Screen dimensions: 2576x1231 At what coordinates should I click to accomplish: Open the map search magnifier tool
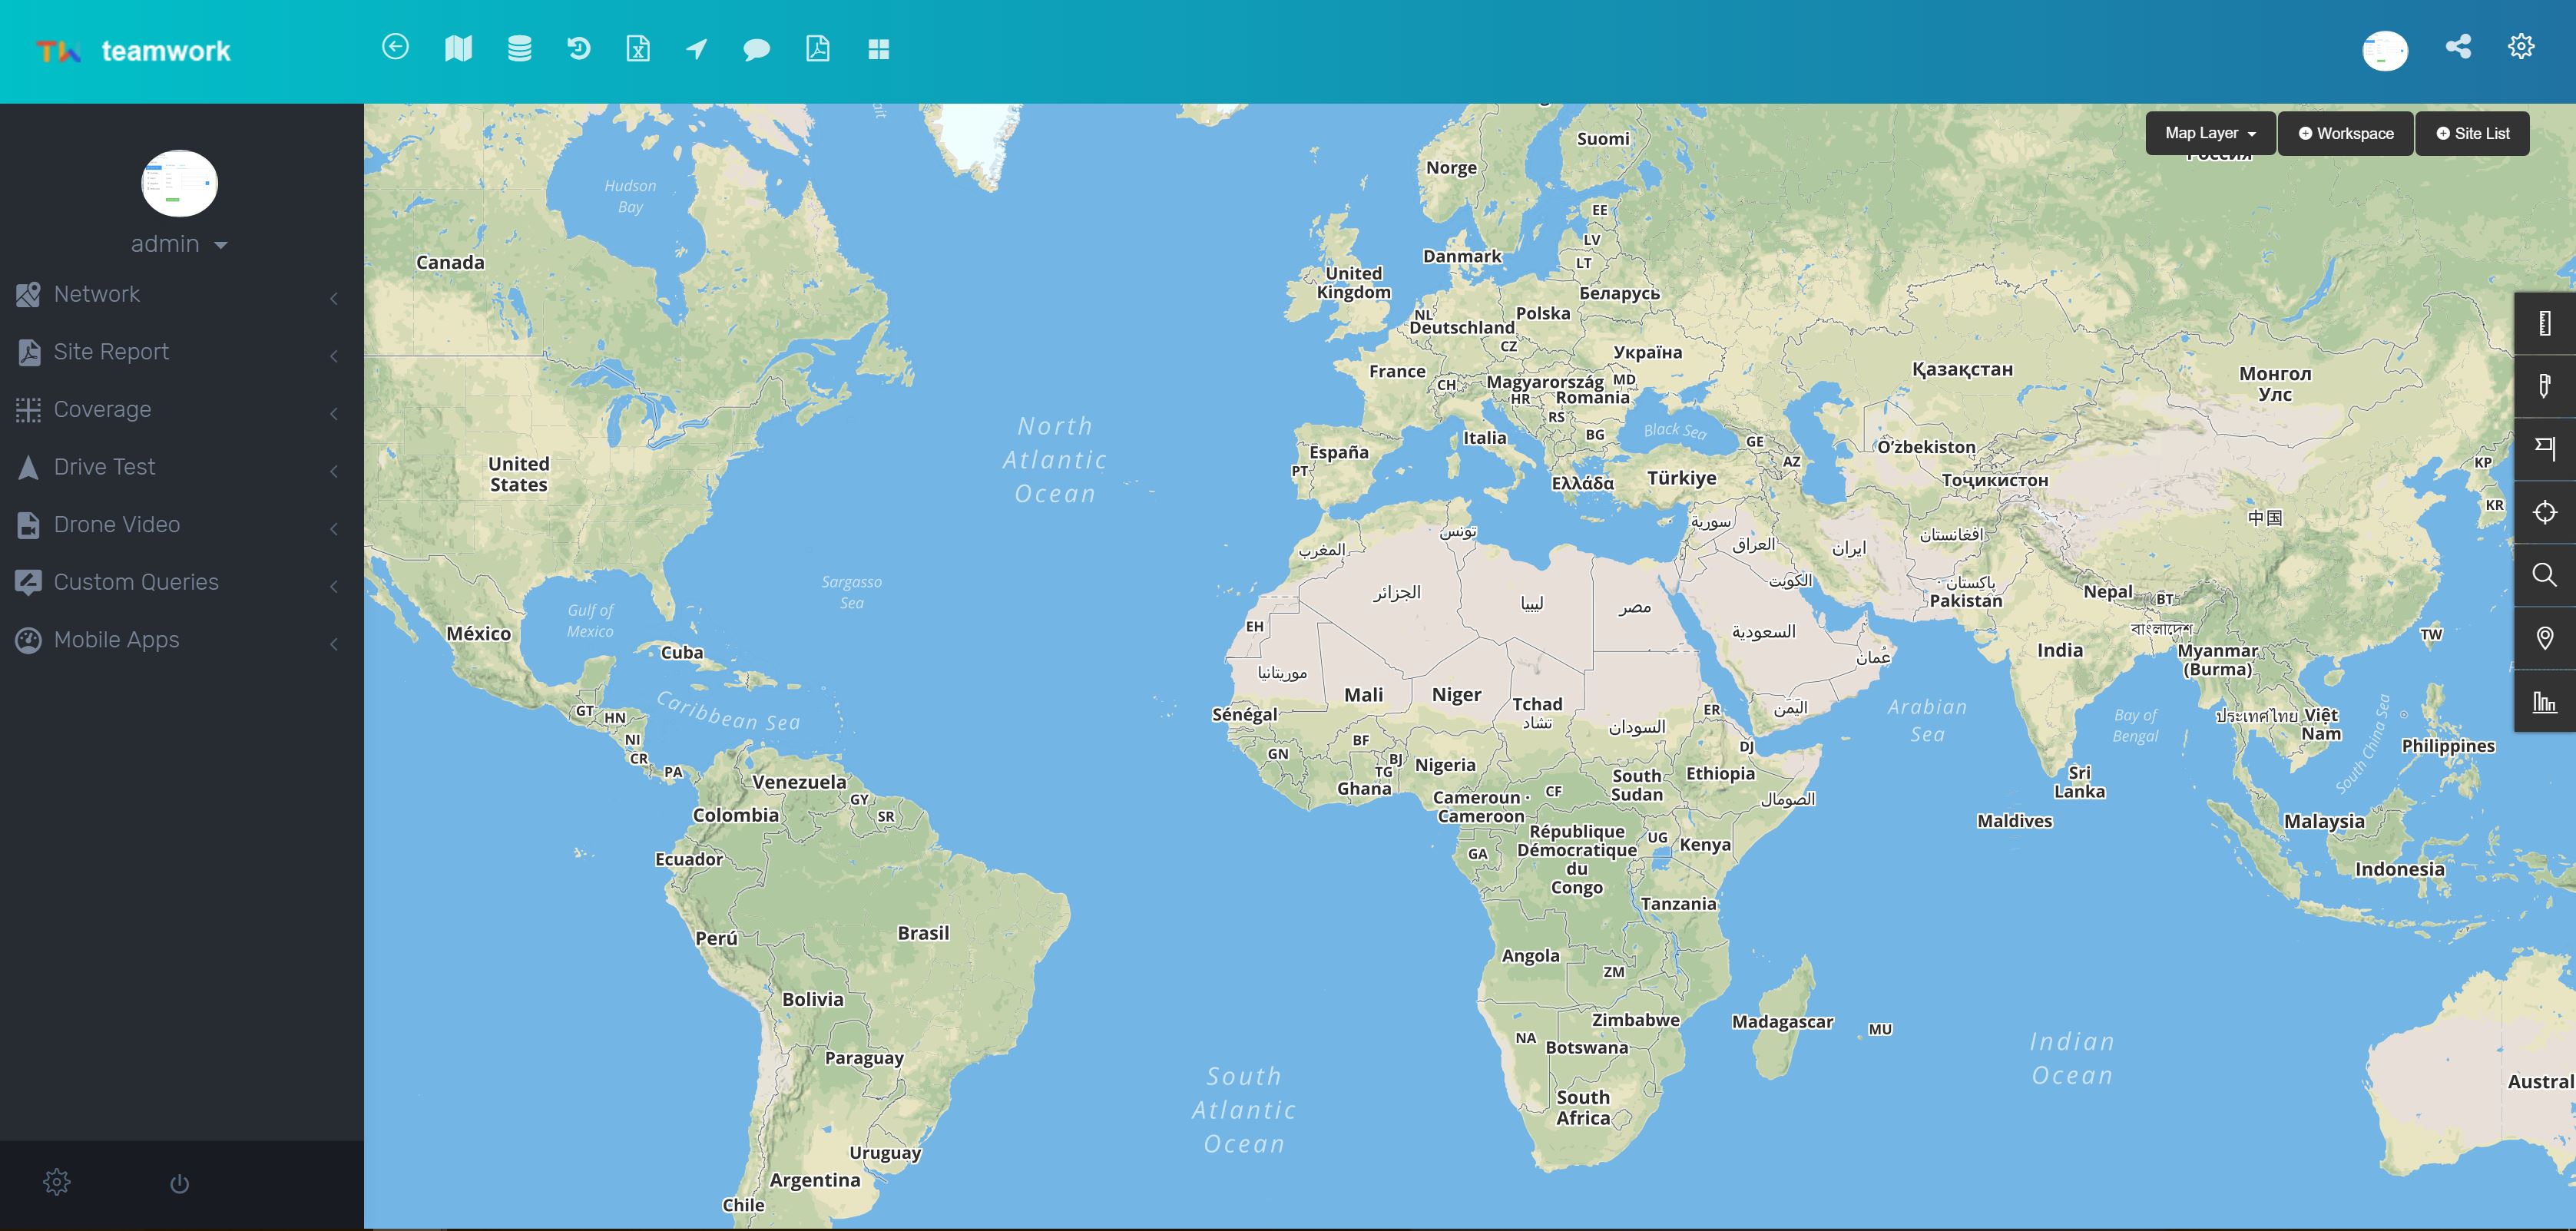click(x=2544, y=575)
